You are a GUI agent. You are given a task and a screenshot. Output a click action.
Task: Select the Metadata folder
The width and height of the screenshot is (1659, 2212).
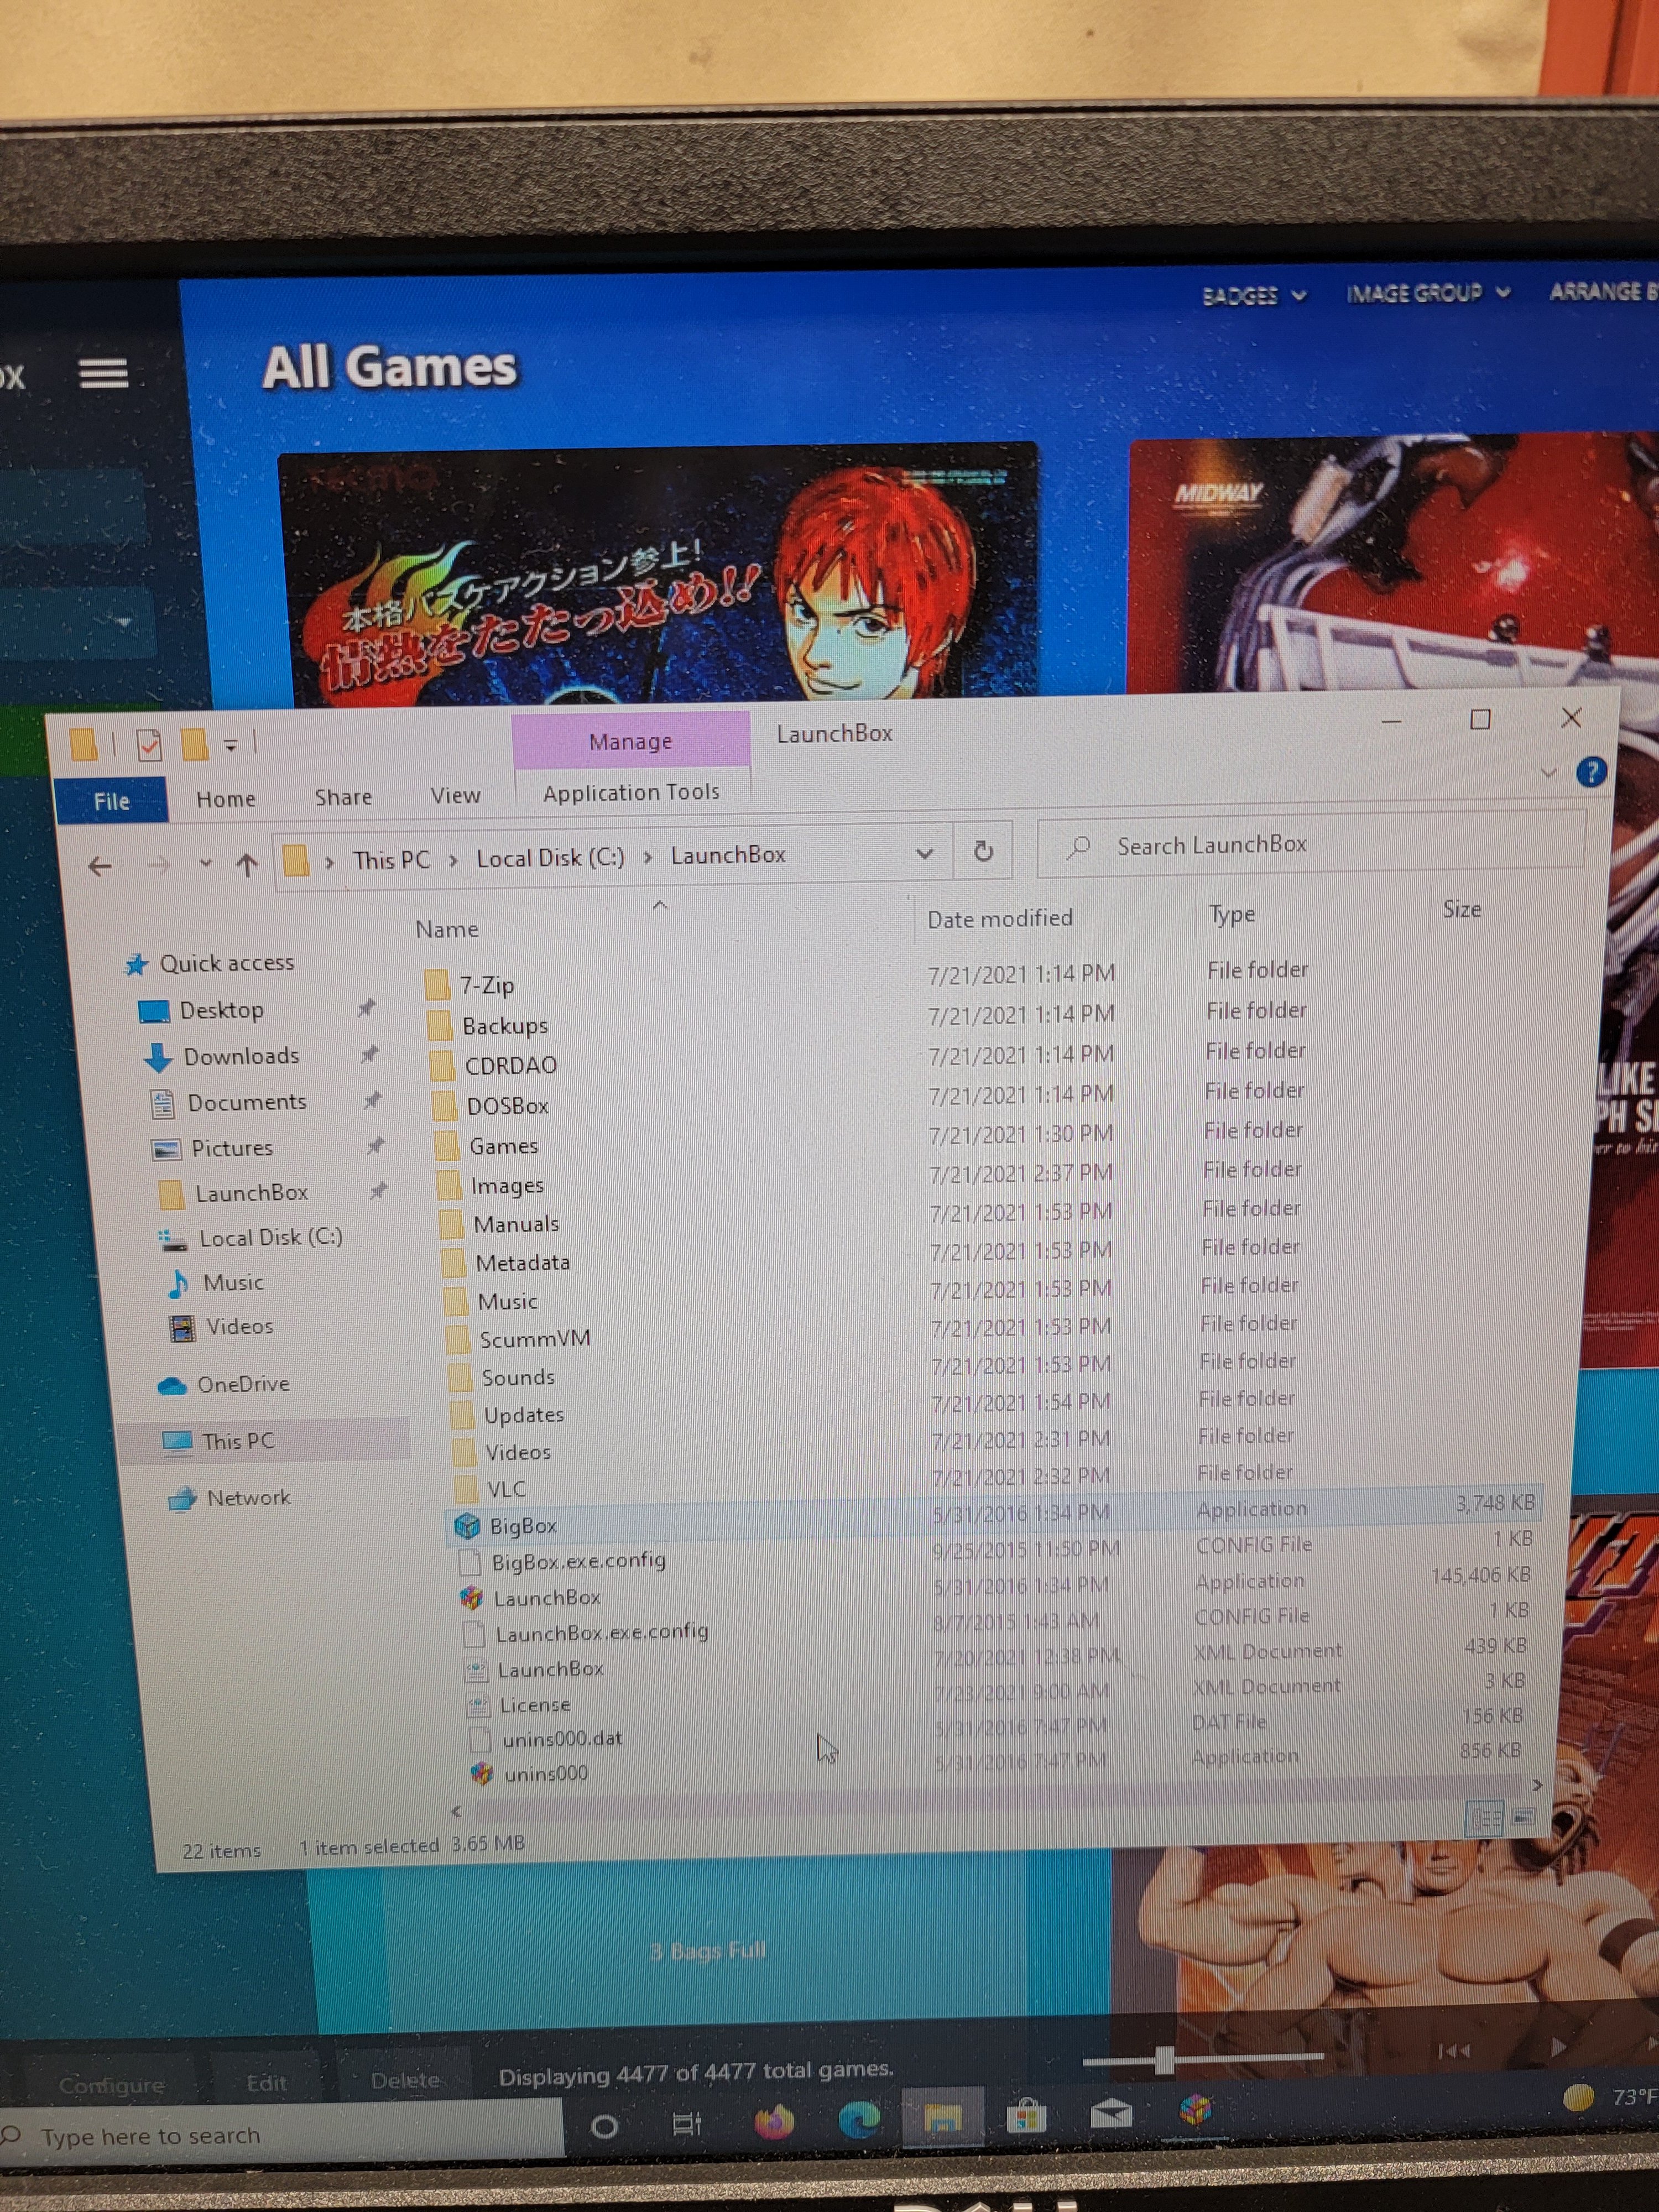(x=522, y=1263)
